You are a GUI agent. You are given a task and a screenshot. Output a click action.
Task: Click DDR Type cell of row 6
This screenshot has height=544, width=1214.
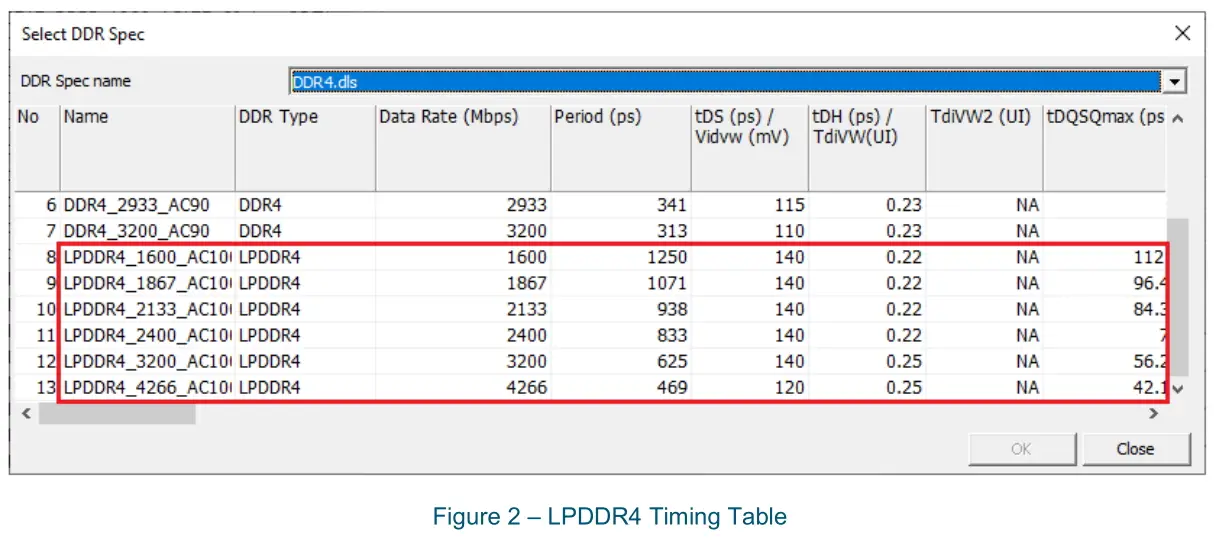point(305,204)
